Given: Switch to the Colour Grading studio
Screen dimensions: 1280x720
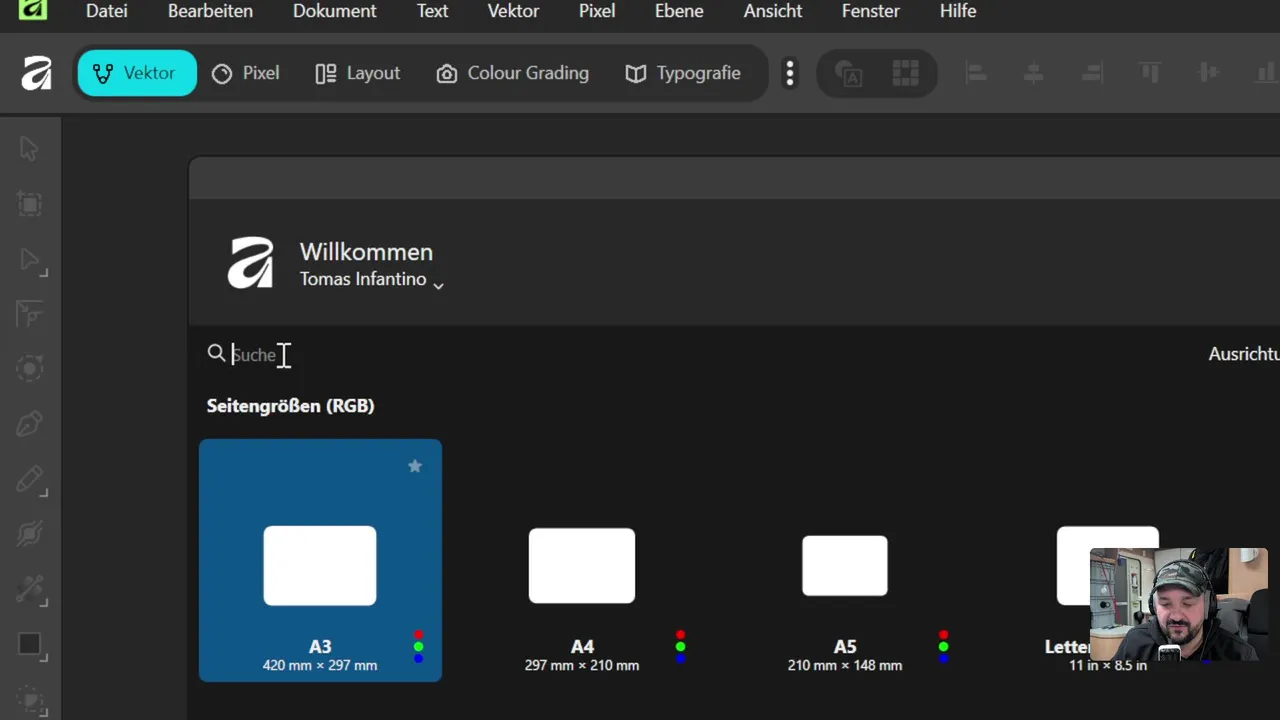Looking at the screenshot, I should [x=513, y=73].
